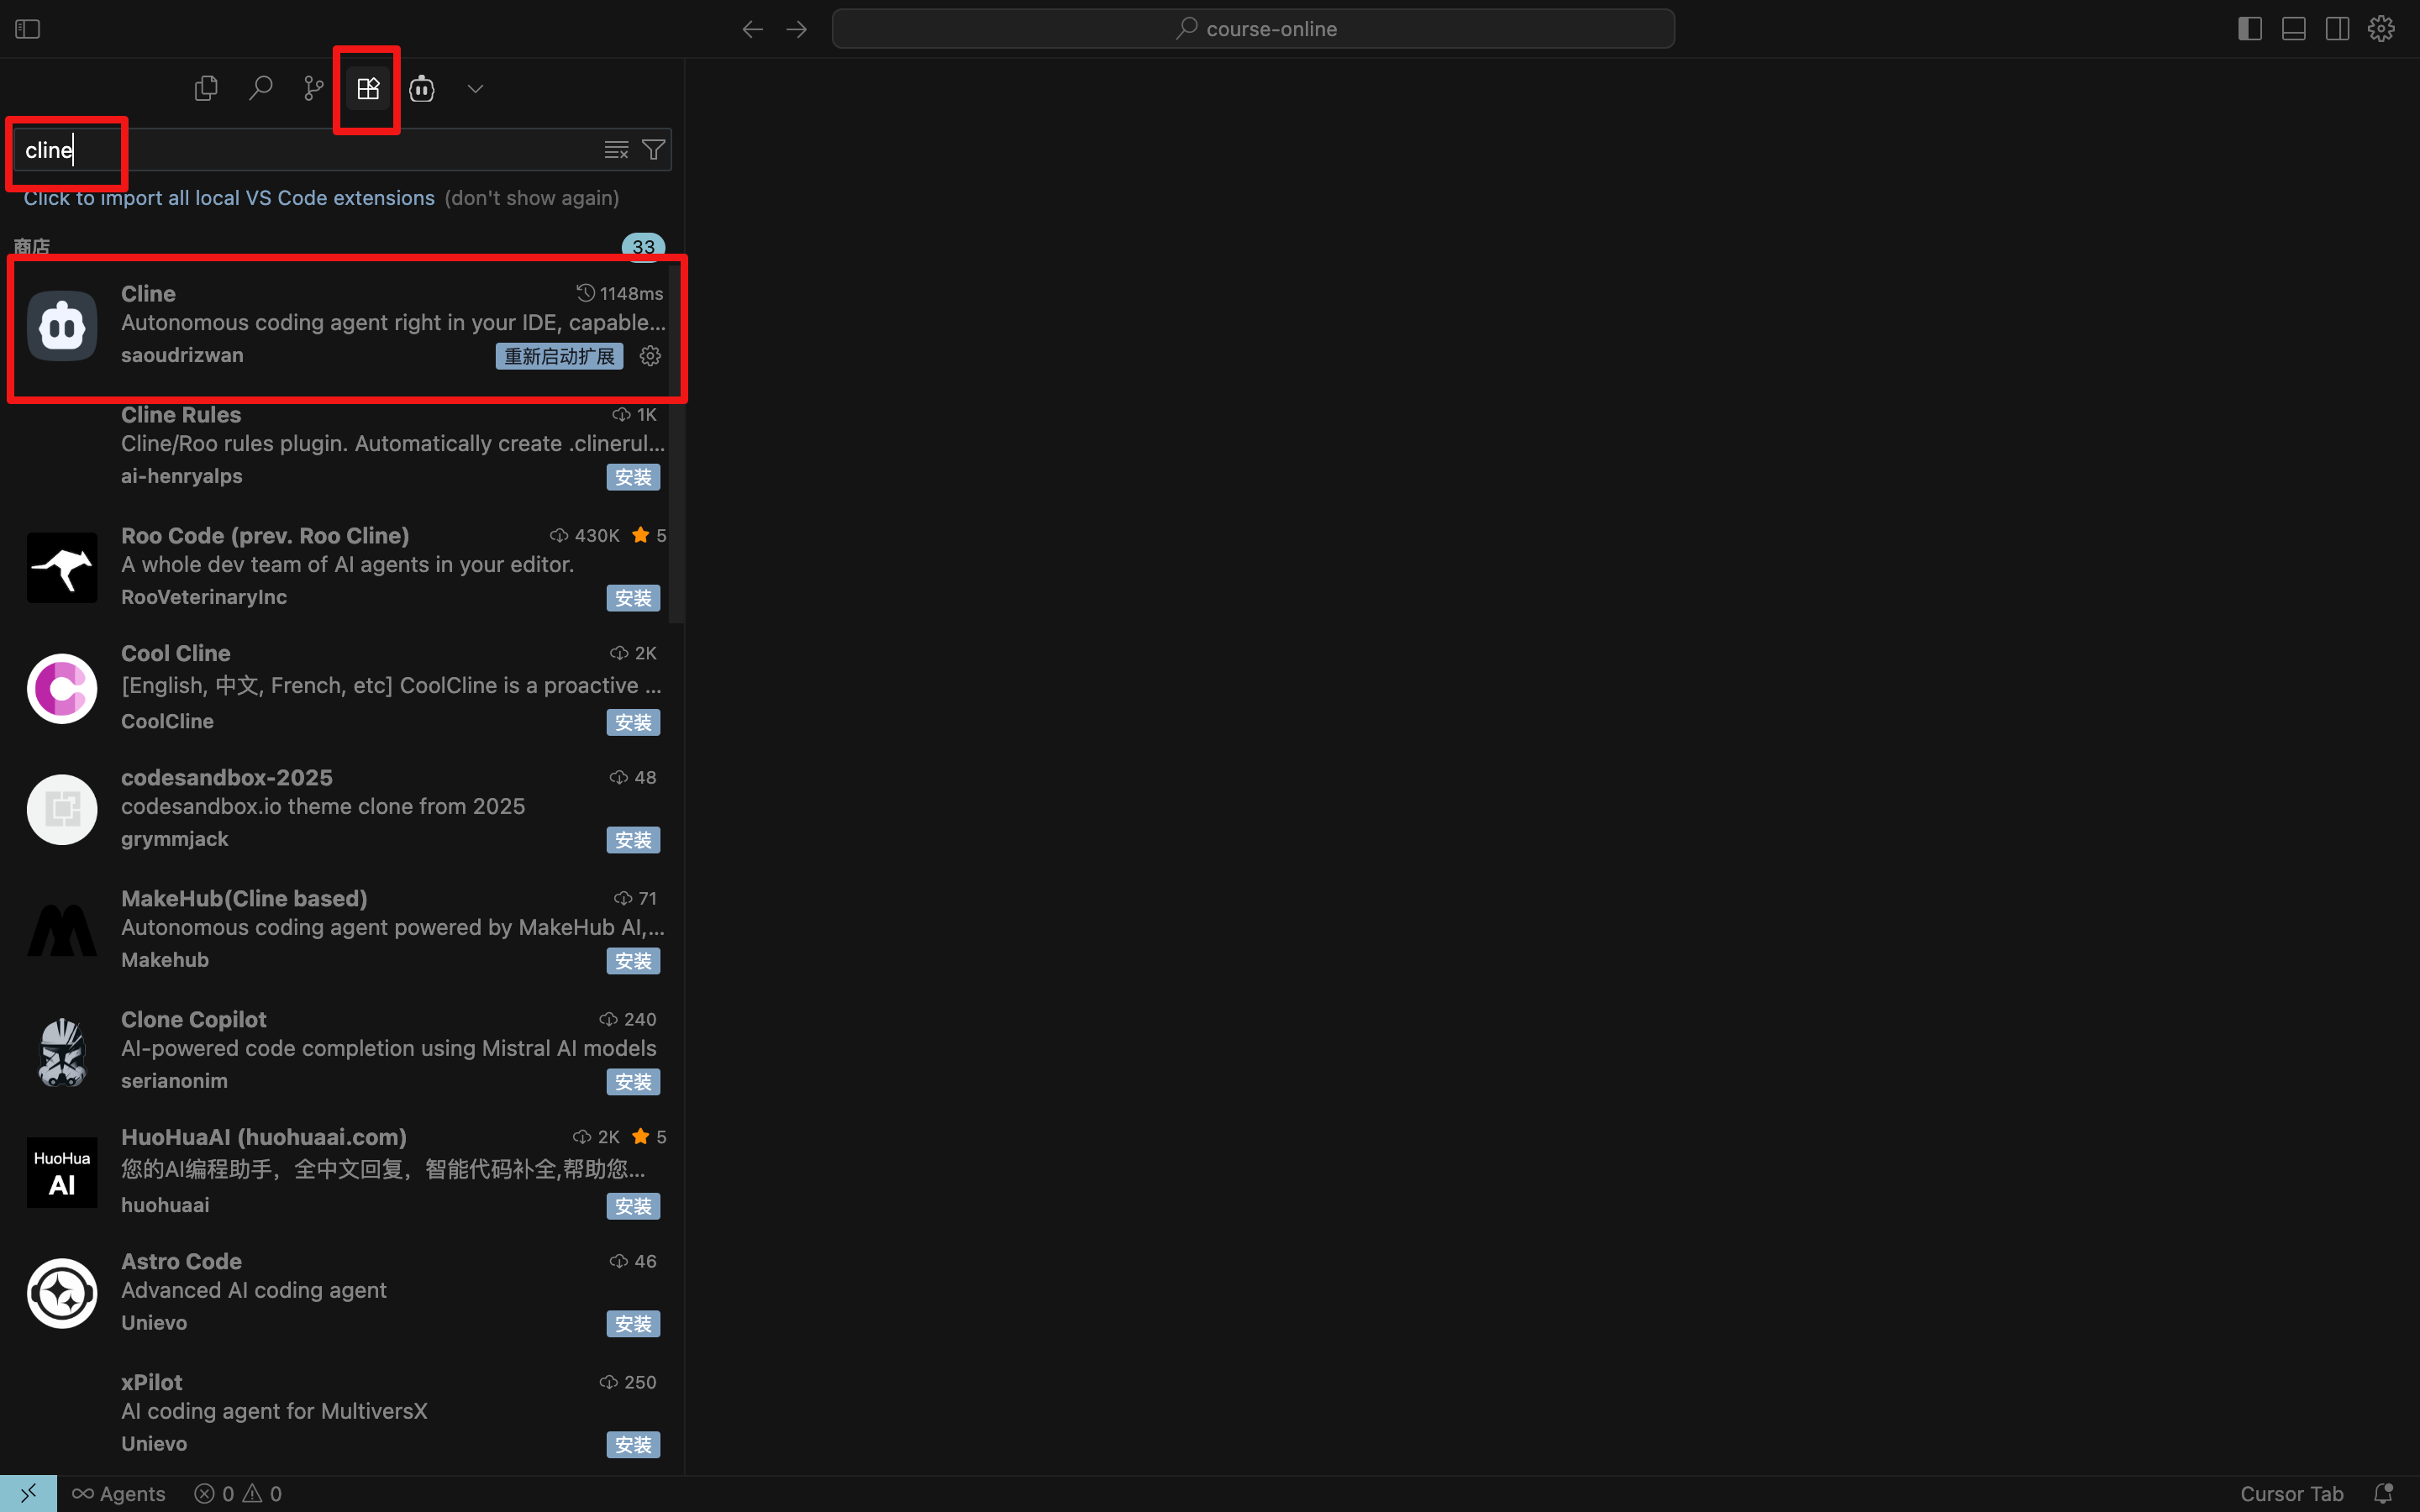Select the Cline extension robot logo

coord(62,326)
